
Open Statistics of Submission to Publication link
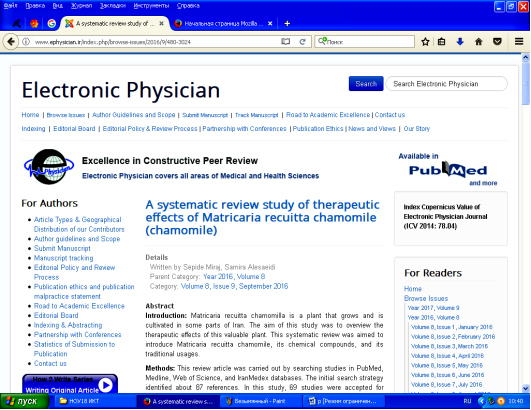[x=74, y=349]
